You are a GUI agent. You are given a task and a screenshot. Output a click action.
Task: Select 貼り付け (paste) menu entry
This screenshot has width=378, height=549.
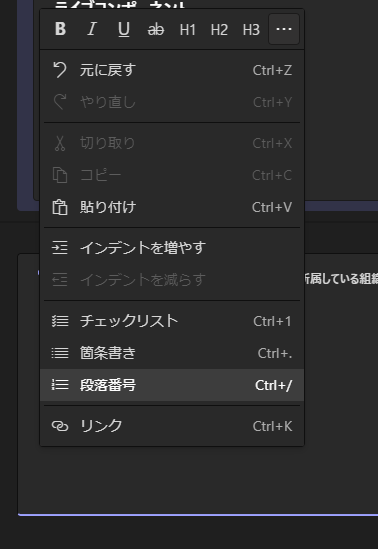click(x=172, y=207)
